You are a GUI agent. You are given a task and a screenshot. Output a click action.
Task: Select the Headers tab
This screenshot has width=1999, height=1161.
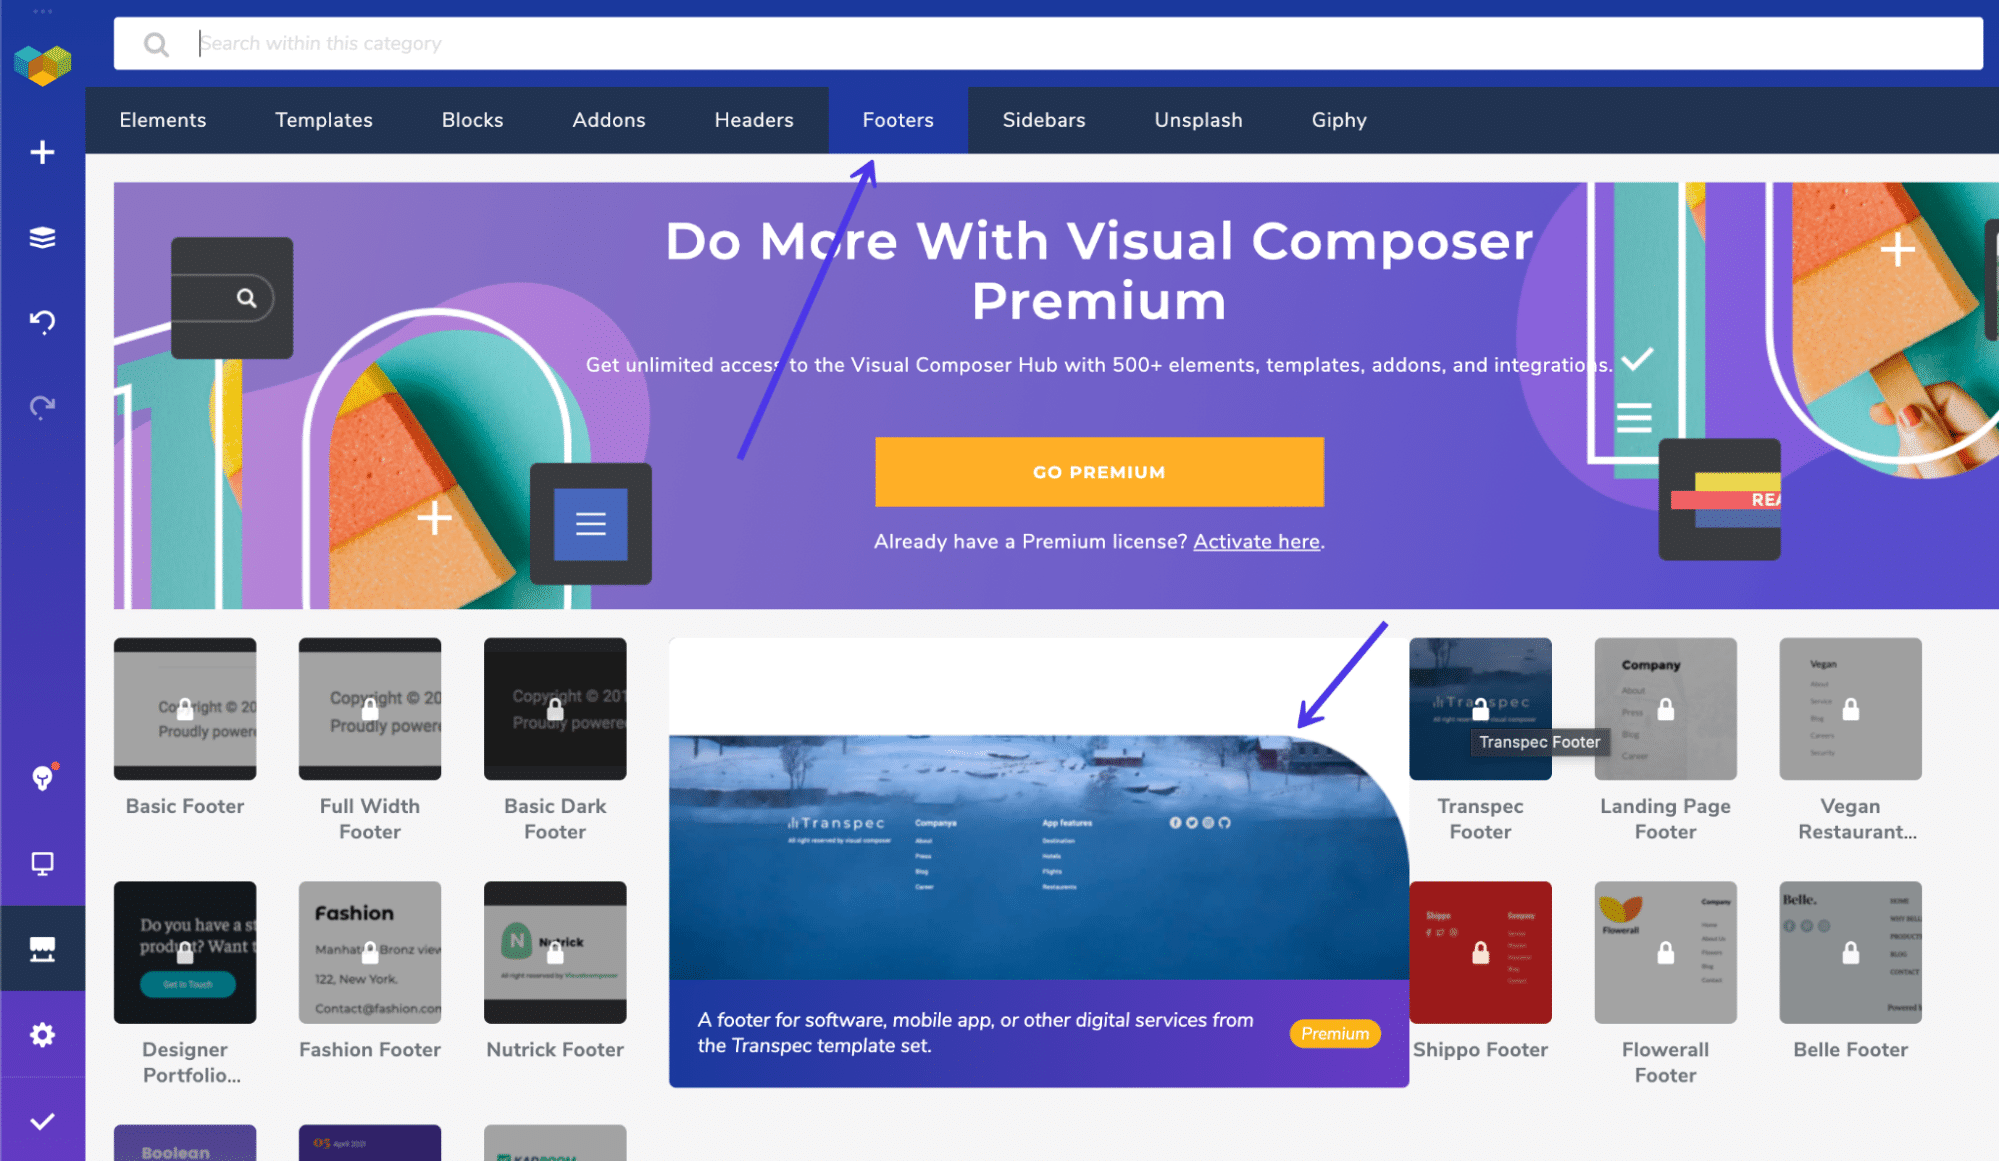click(x=754, y=120)
